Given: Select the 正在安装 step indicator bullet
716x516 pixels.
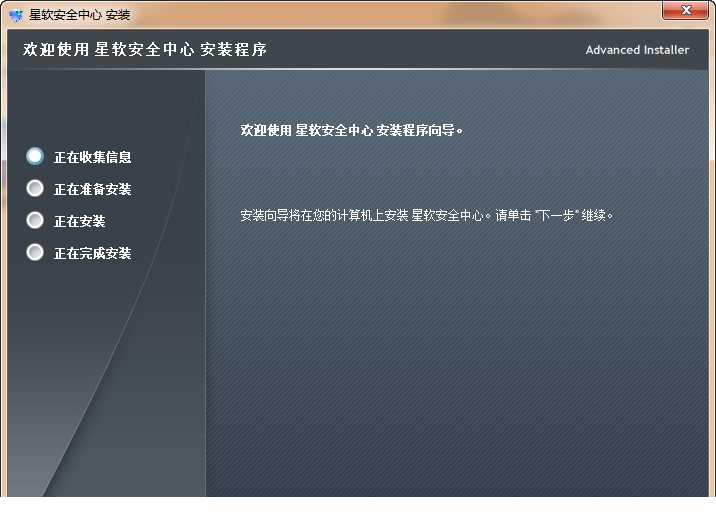Looking at the screenshot, I should (36, 220).
